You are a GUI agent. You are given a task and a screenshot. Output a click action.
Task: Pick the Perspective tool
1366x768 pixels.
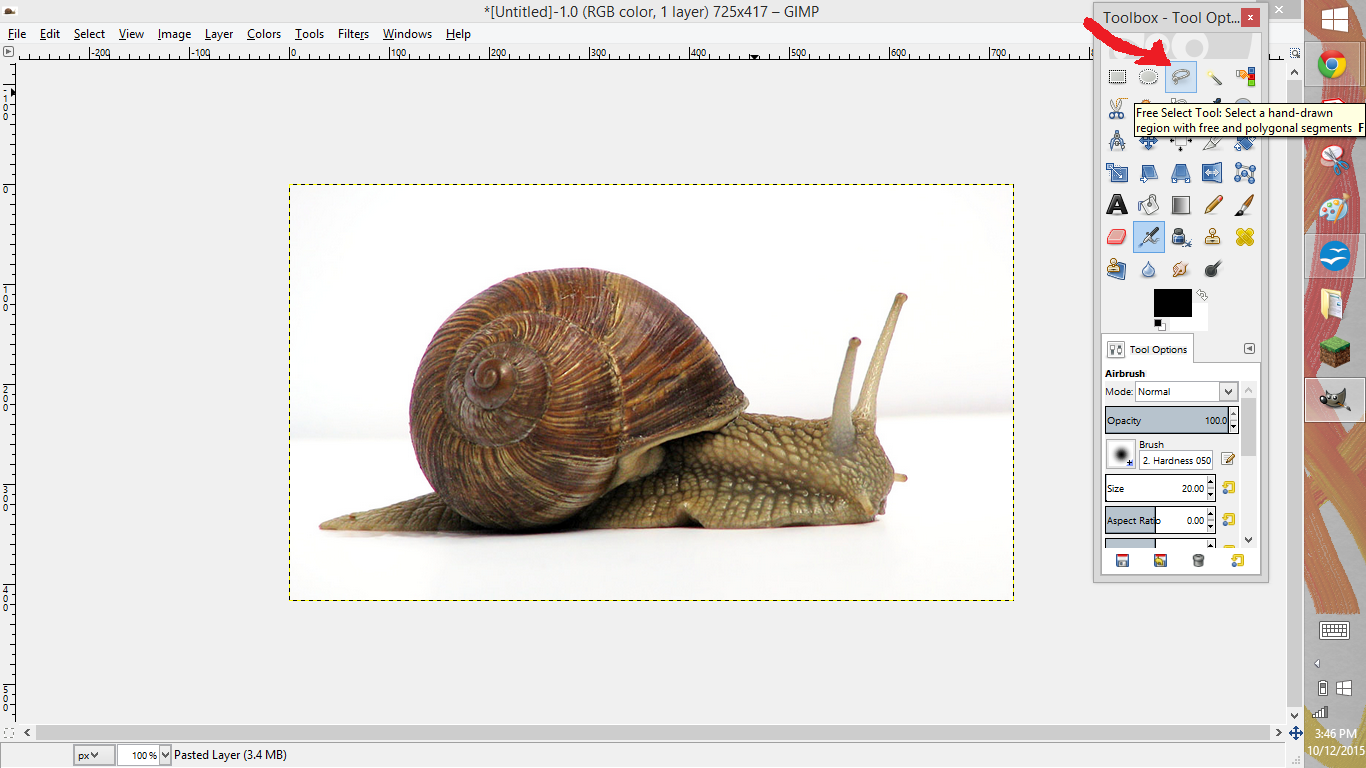pyautogui.click(x=1181, y=173)
